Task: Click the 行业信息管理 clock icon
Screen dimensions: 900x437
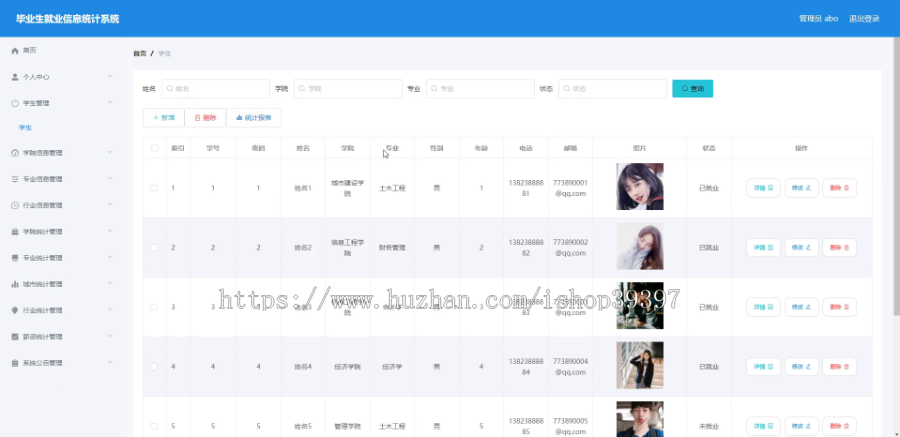Action: (15, 205)
